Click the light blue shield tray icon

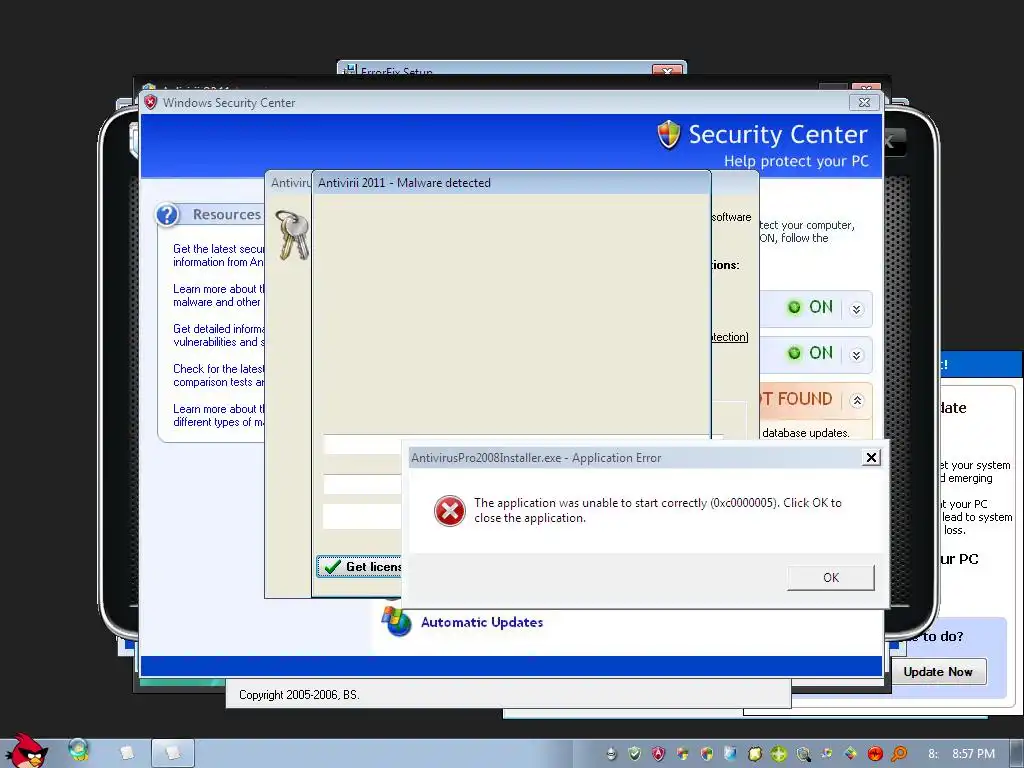pos(731,754)
